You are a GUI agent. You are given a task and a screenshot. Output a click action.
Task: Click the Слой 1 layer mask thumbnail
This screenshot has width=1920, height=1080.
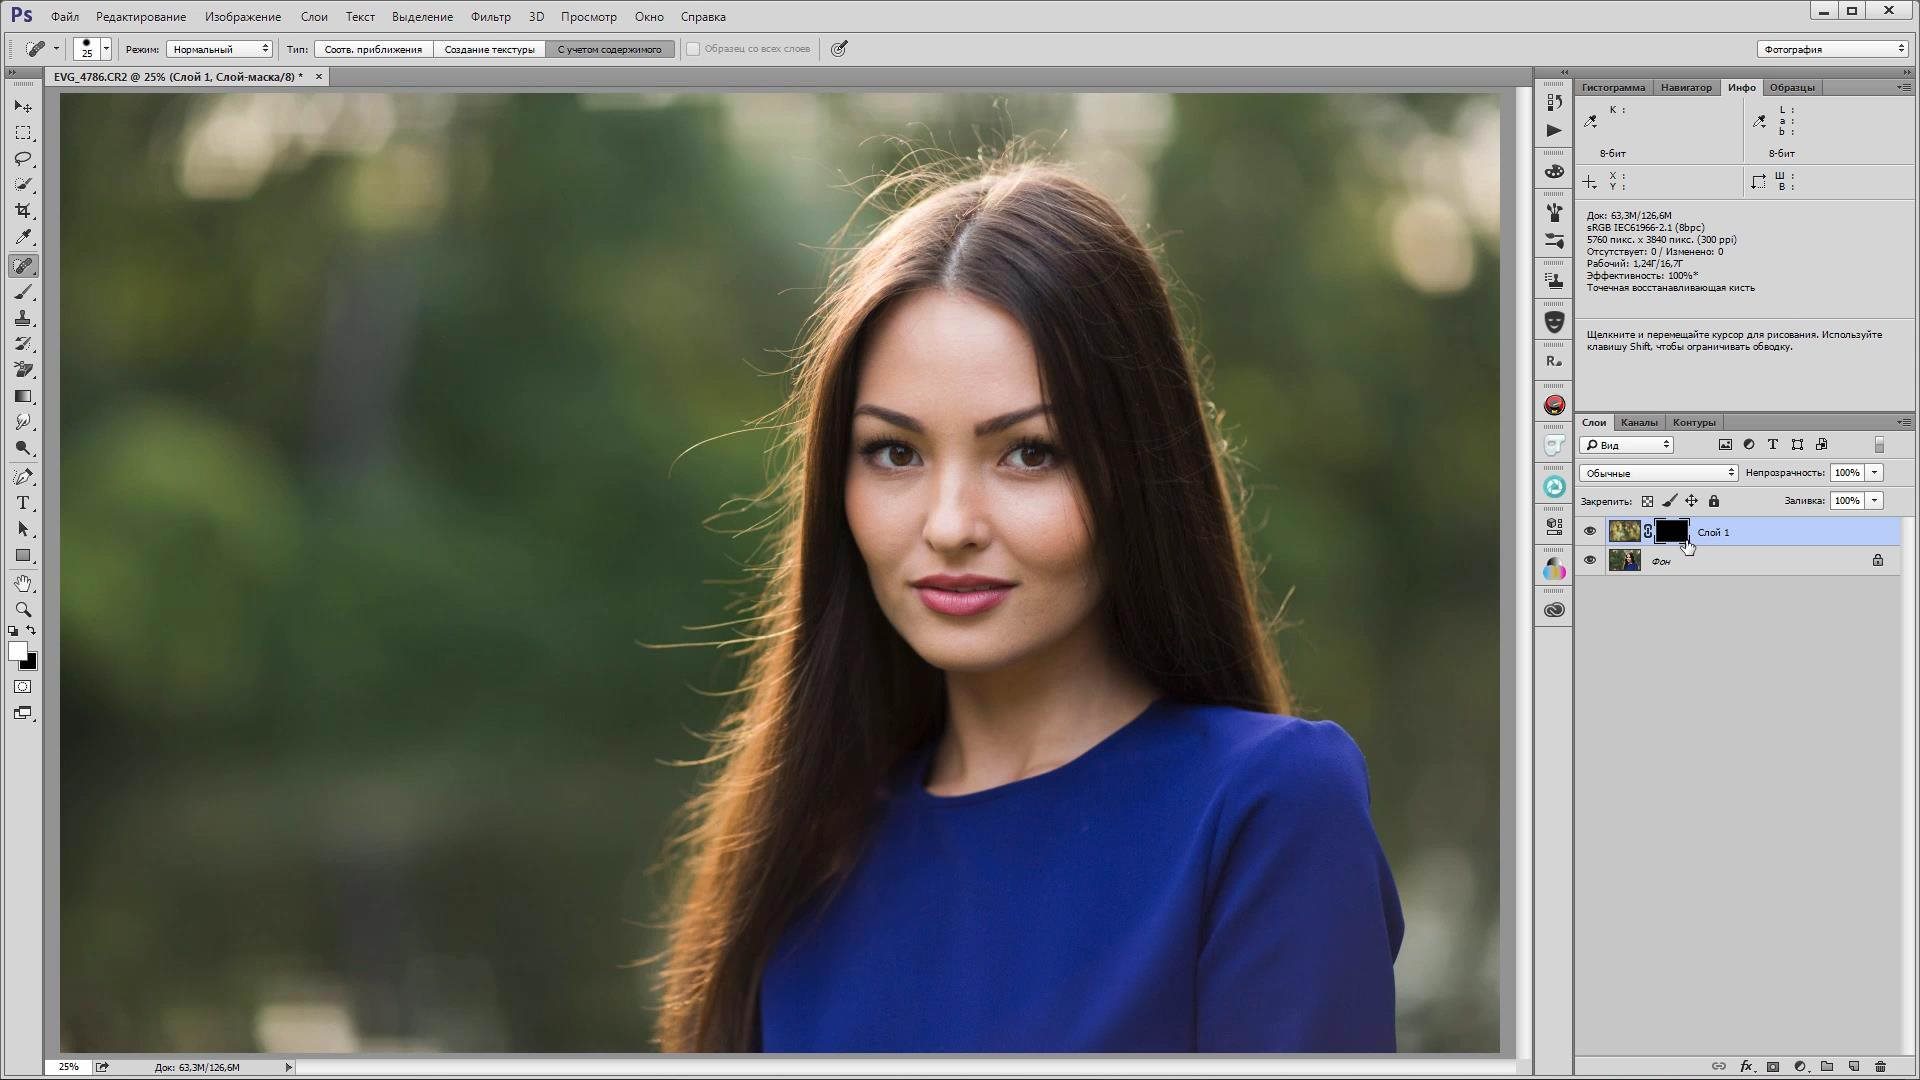1668,531
